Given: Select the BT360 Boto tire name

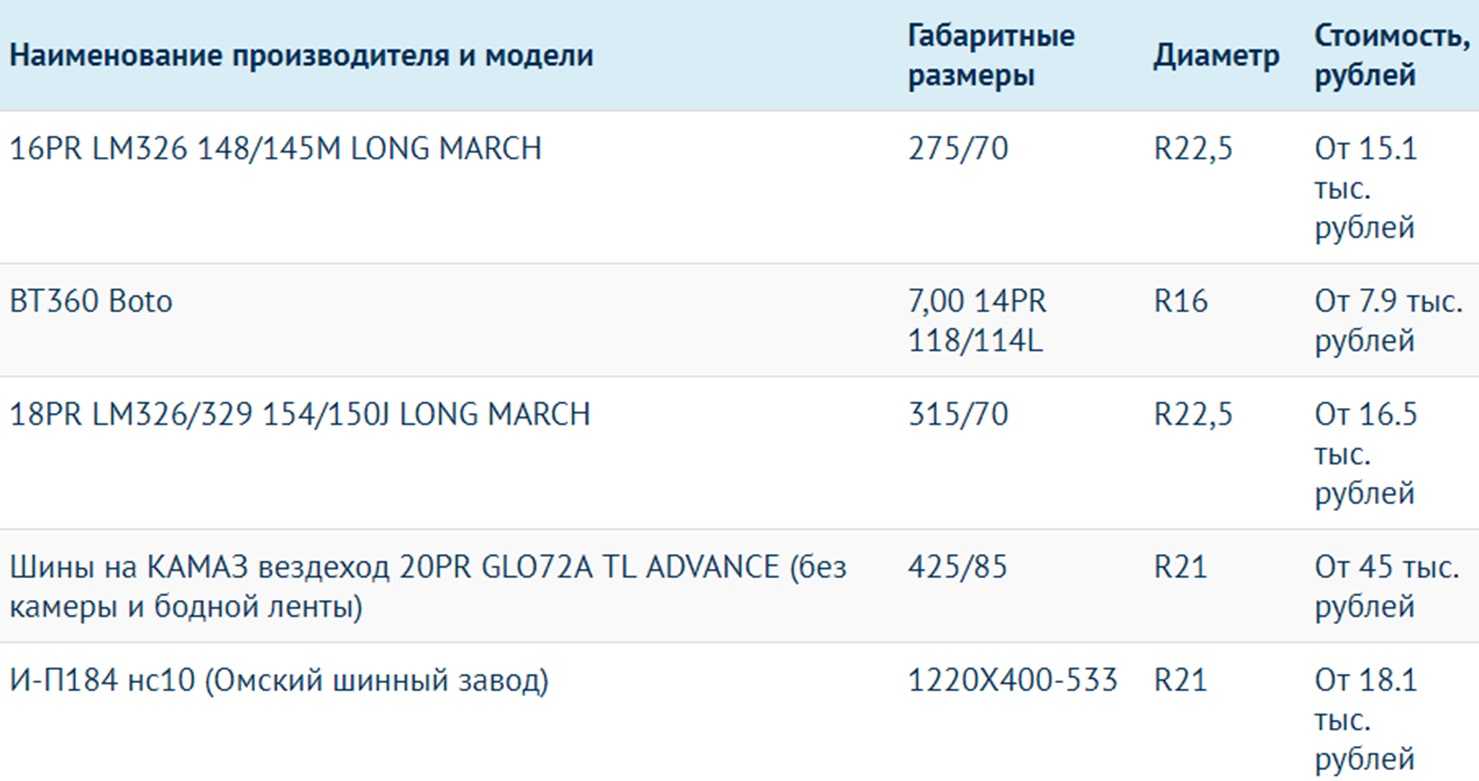Looking at the screenshot, I should tap(91, 301).
